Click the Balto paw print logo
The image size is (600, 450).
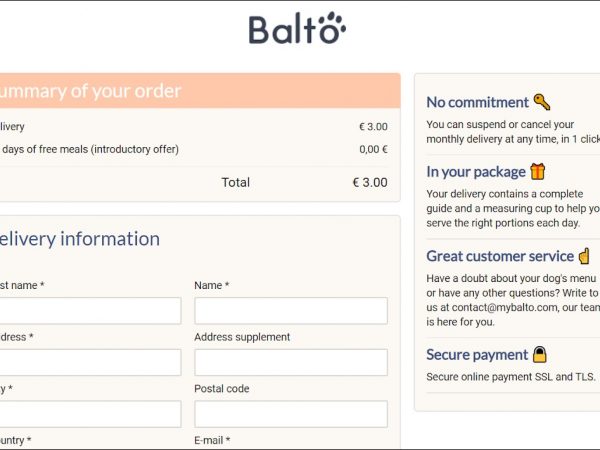(297, 28)
